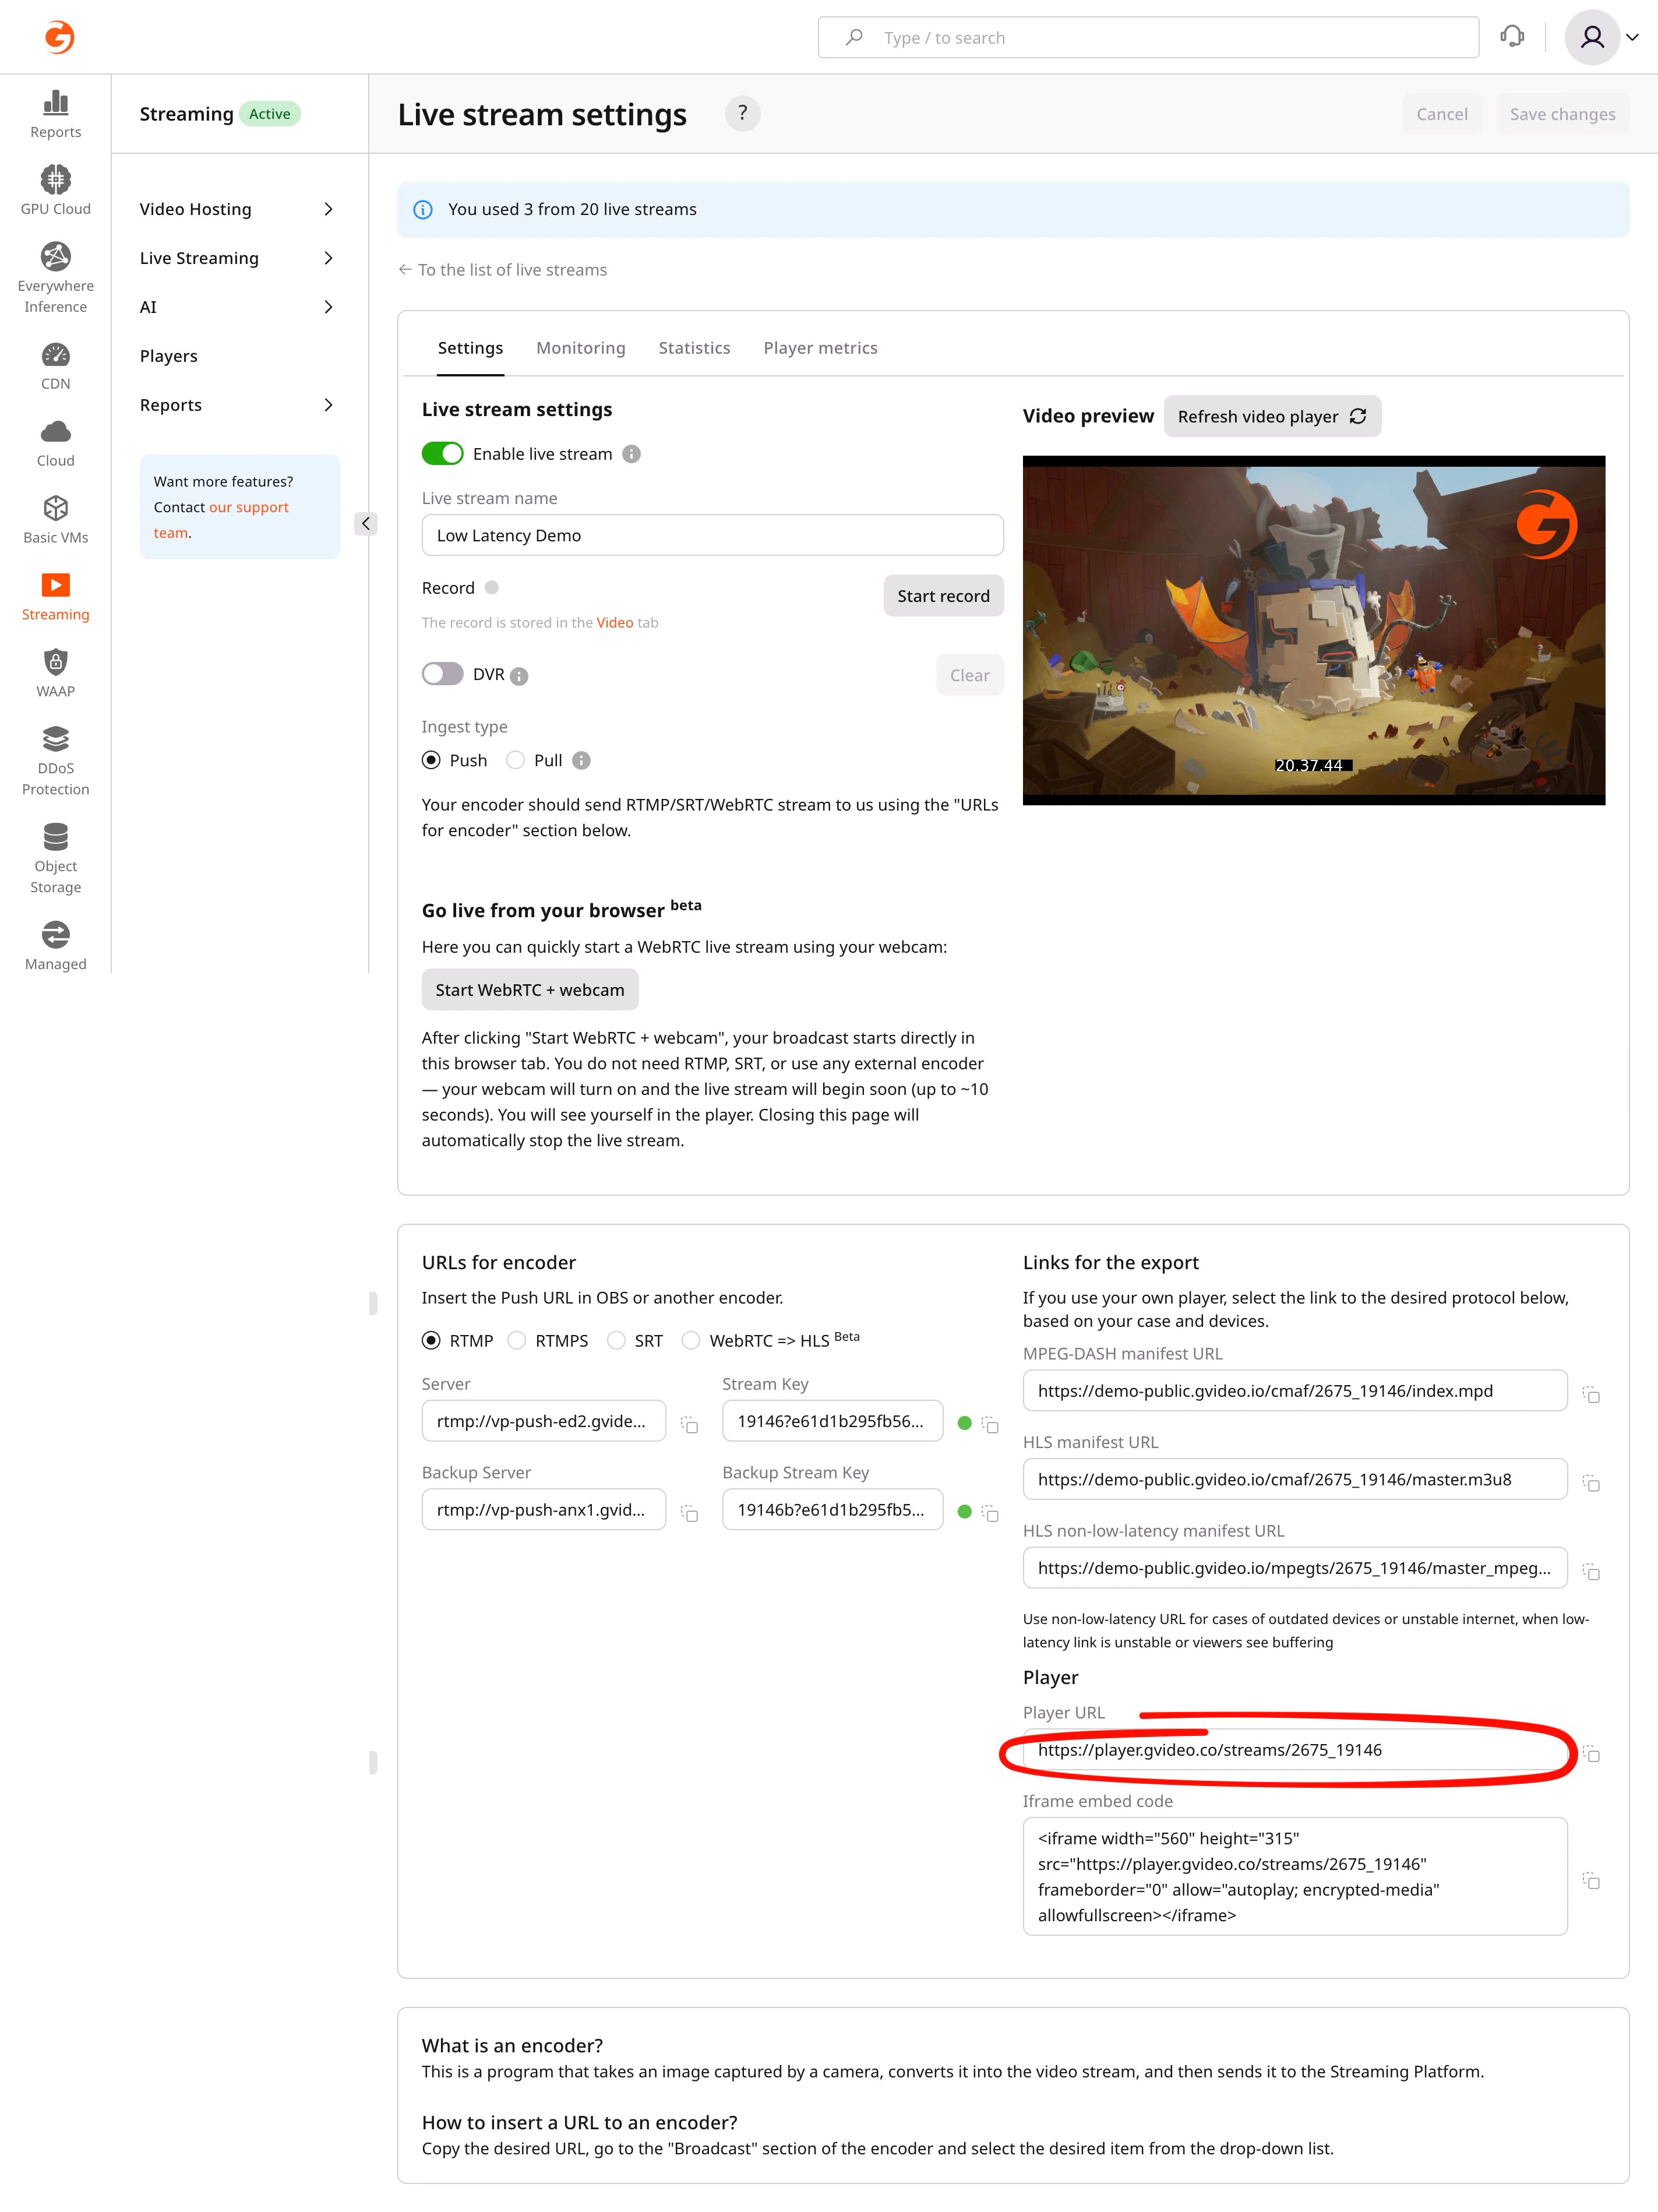Select the Pull ingest type option
Image resolution: width=1658 pixels, height=2212 pixels.
516,760
